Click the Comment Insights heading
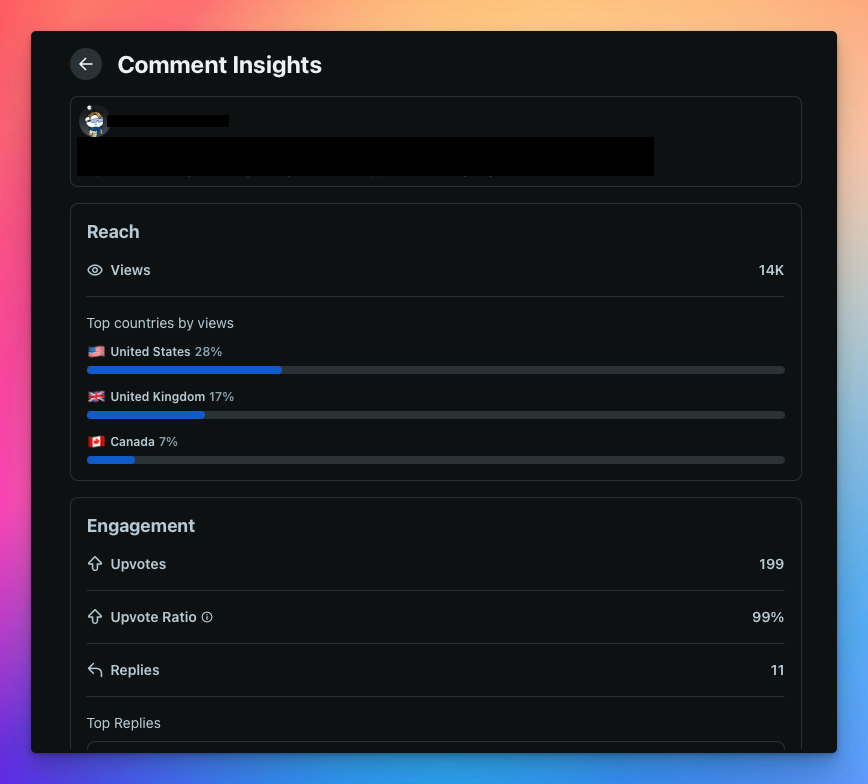Viewport: 868px width, 784px height. point(219,65)
